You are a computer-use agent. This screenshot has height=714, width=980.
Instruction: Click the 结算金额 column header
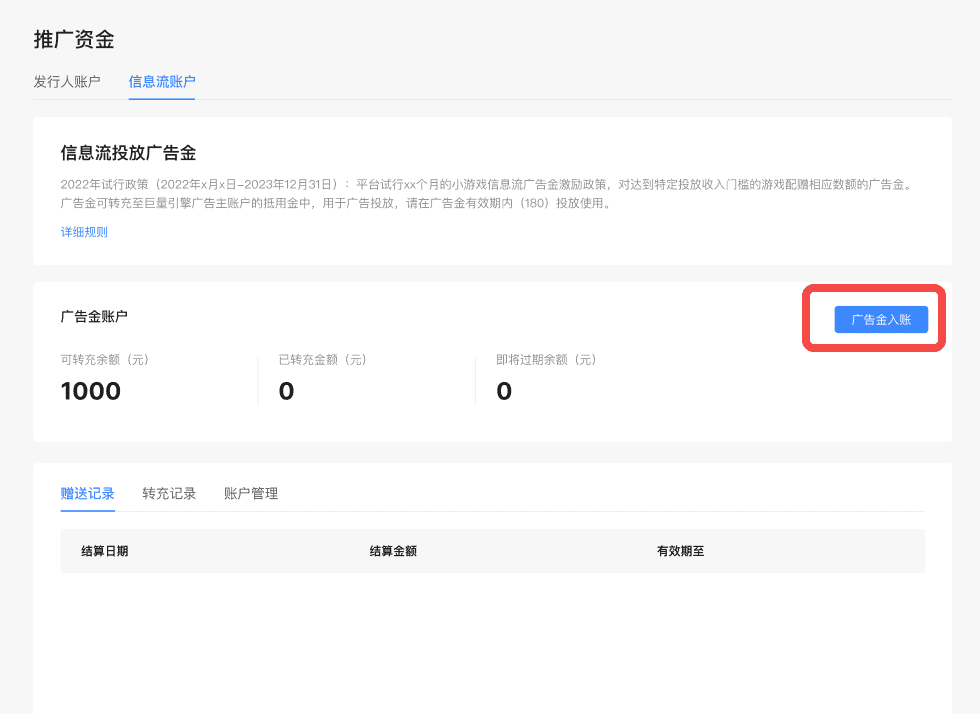coord(393,551)
